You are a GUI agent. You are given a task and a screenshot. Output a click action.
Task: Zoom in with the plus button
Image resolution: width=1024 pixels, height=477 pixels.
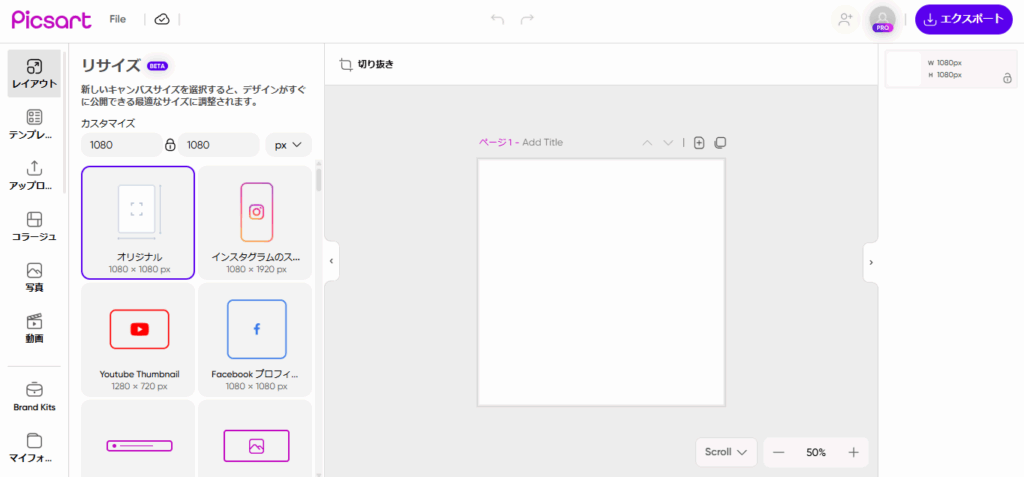click(x=853, y=452)
